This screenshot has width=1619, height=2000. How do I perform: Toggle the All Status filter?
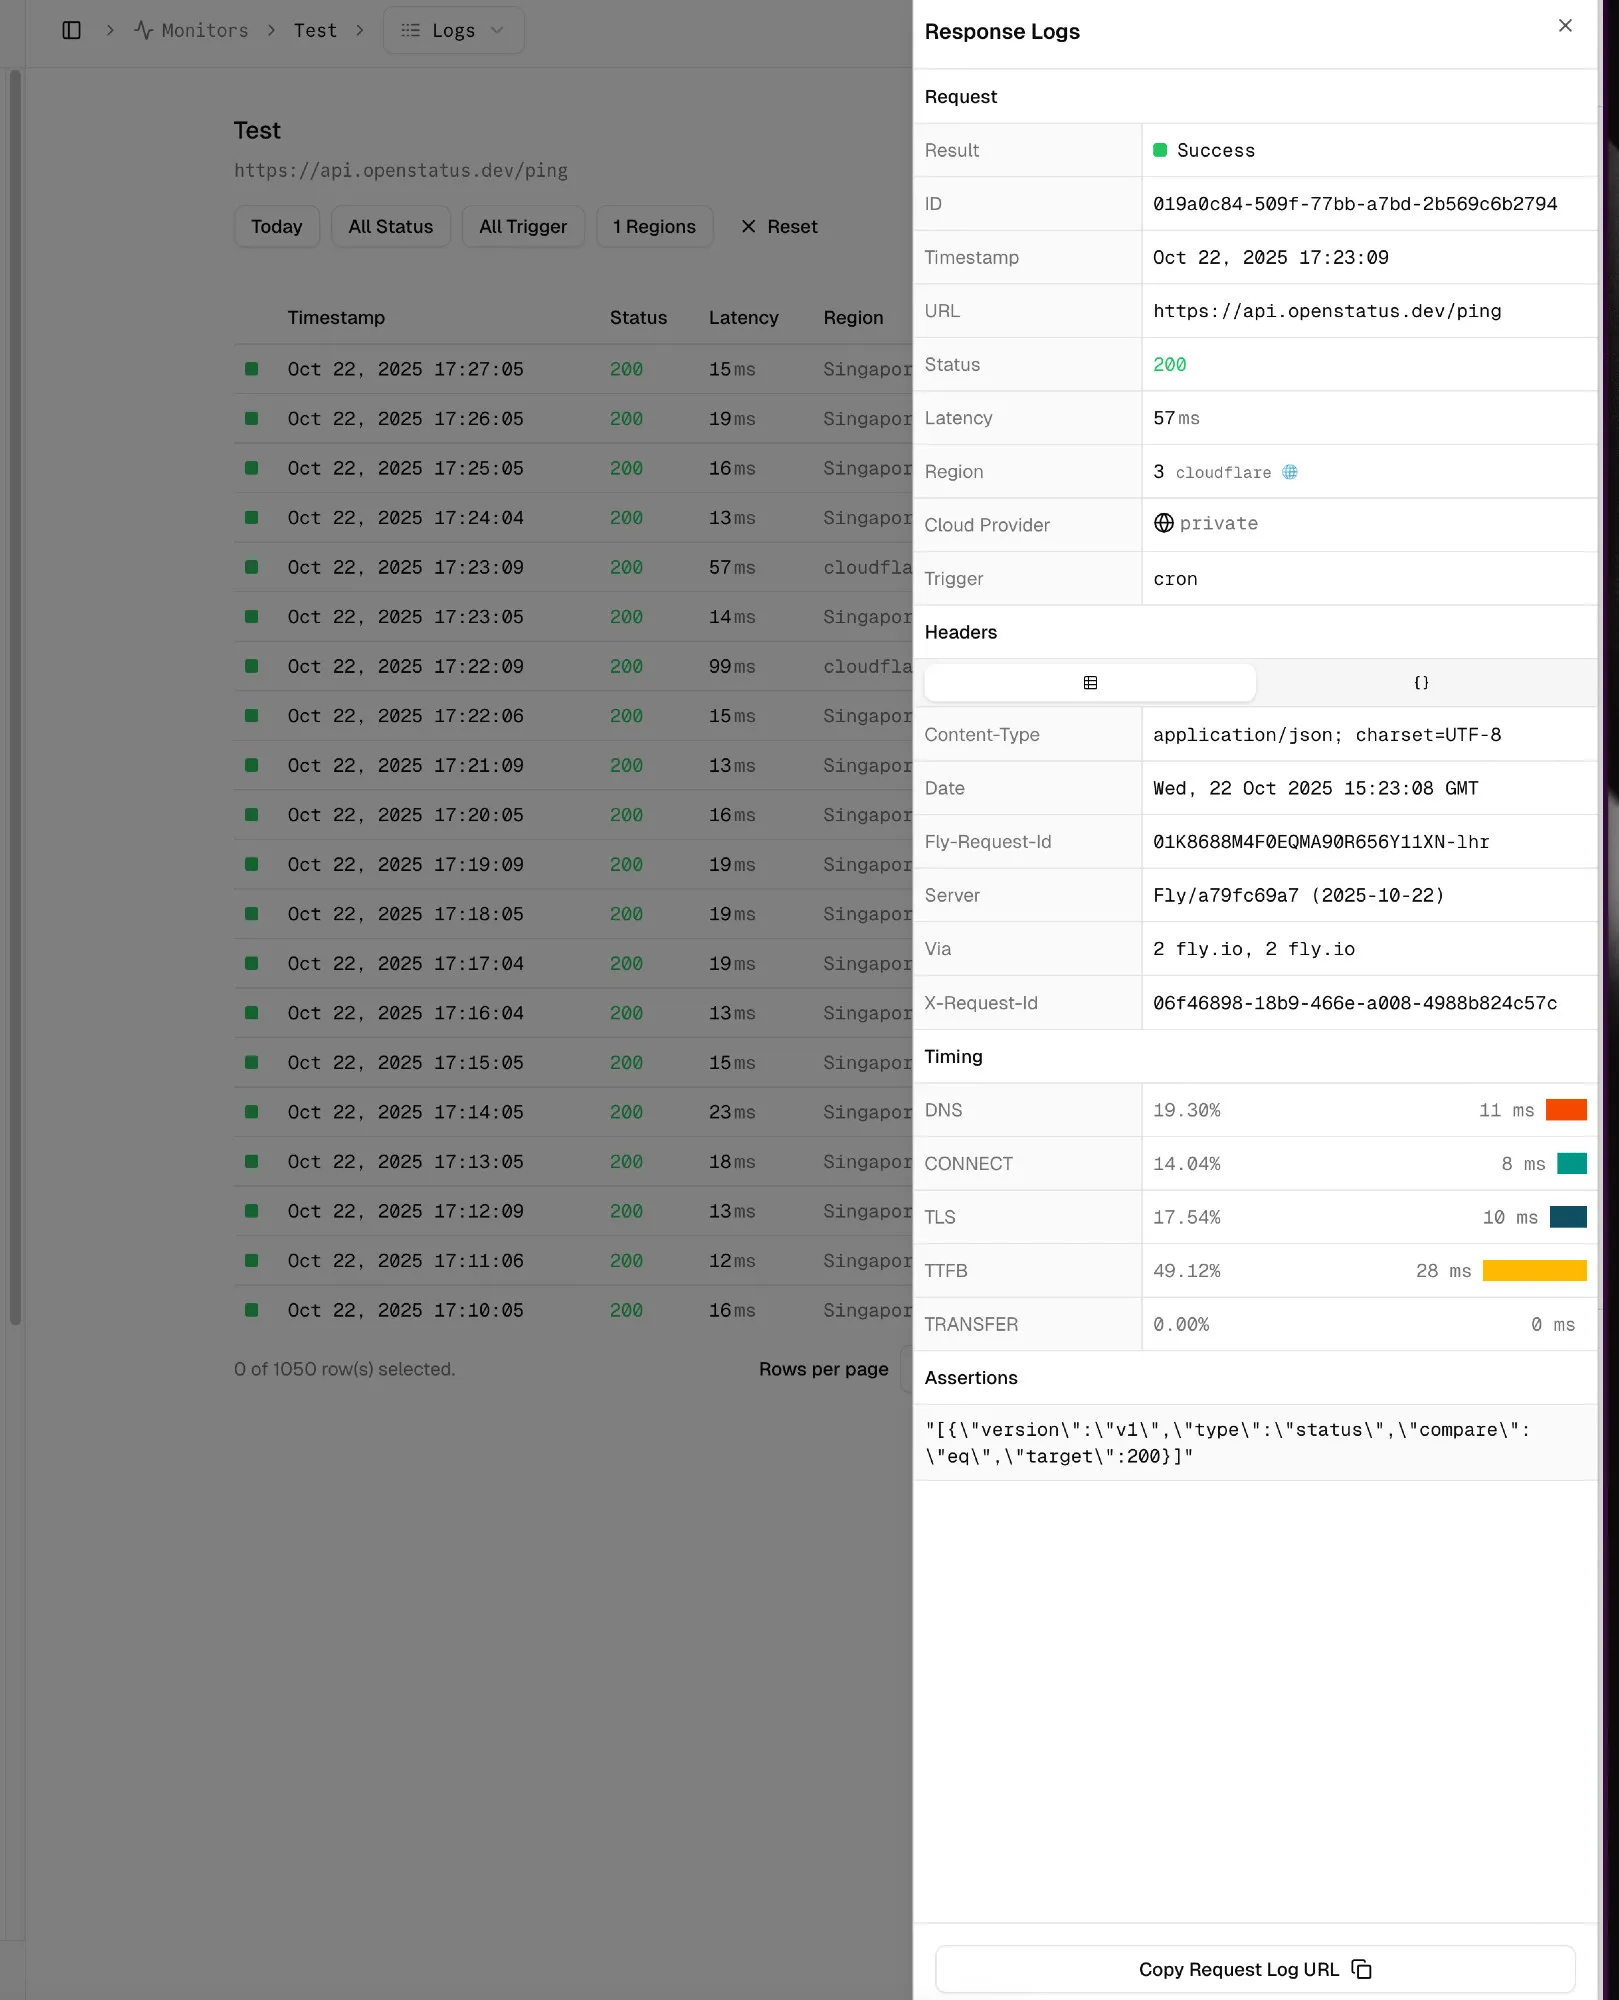[390, 226]
